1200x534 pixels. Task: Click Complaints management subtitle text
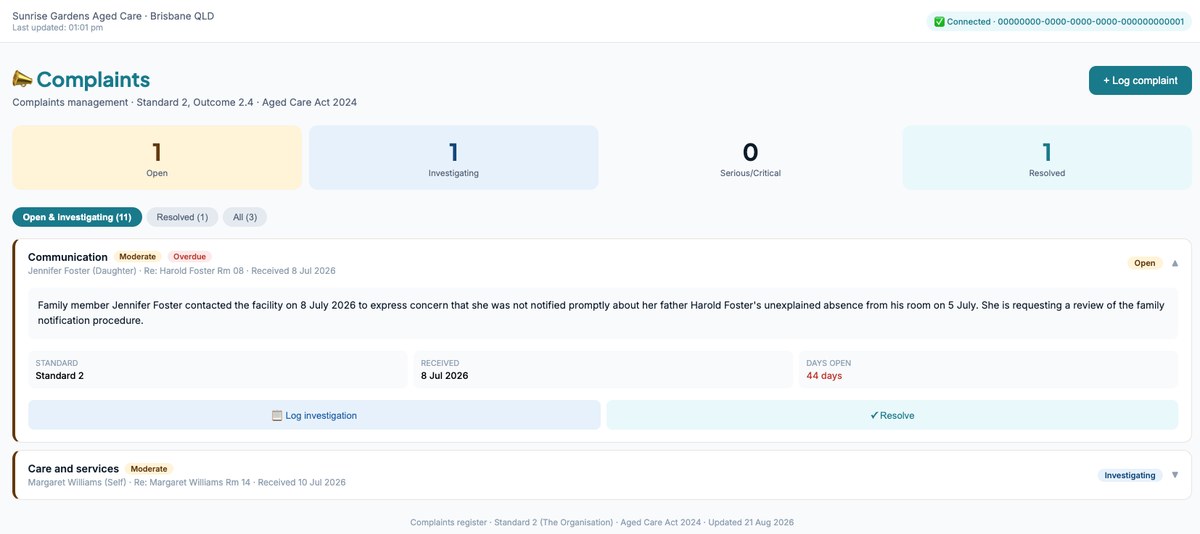point(184,102)
